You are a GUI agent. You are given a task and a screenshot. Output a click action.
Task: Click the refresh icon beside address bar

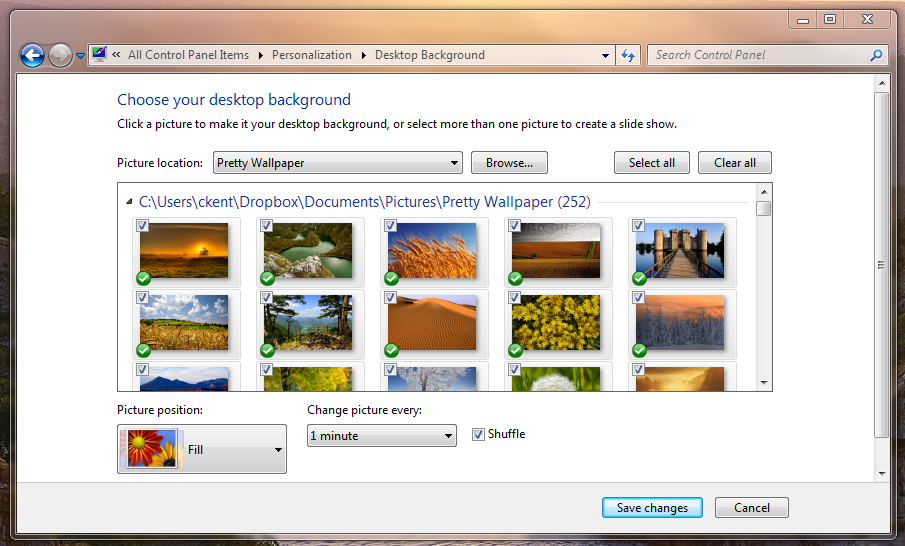pyautogui.click(x=628, y=56)
